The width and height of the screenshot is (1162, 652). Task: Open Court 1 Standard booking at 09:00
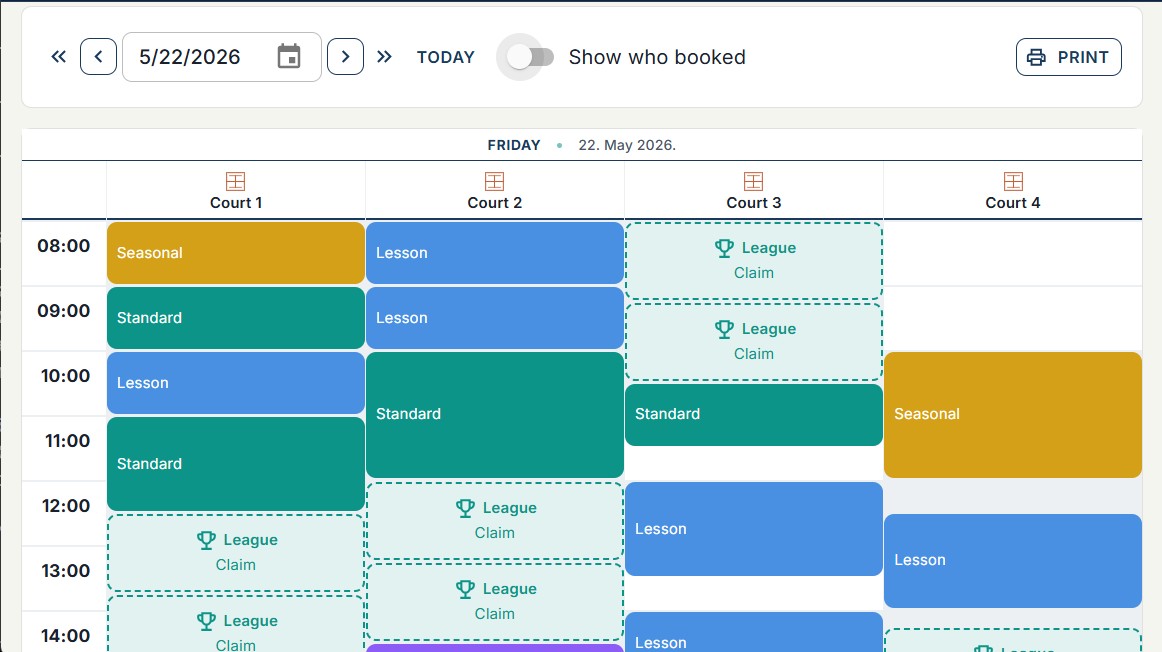click(236, 318)
